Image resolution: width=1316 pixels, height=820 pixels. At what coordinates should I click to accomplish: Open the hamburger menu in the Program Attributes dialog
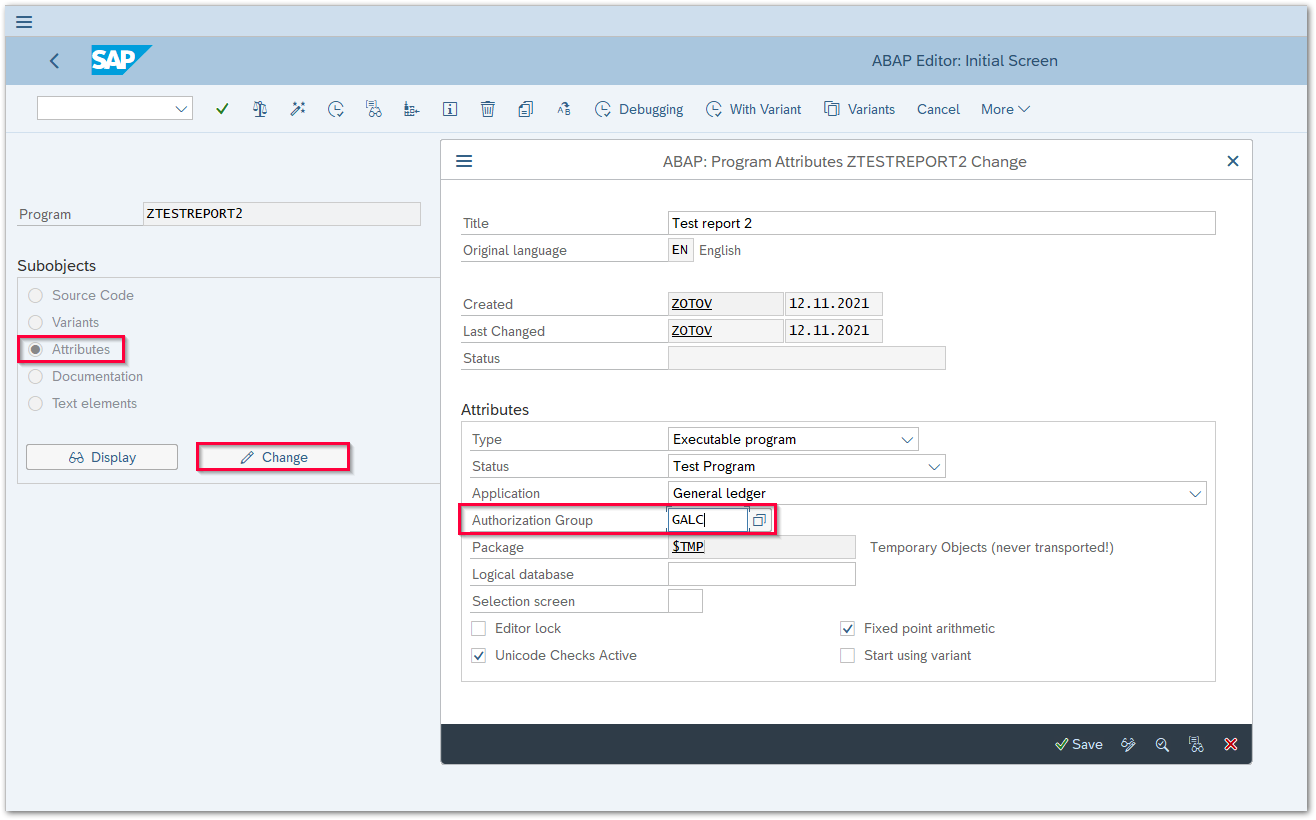464,161
